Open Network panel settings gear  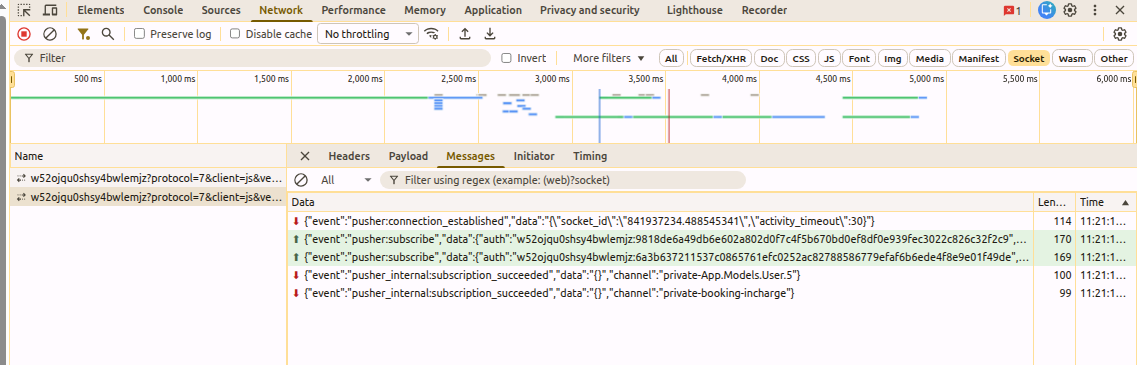pyautogui.click(x=1120, y=34)
